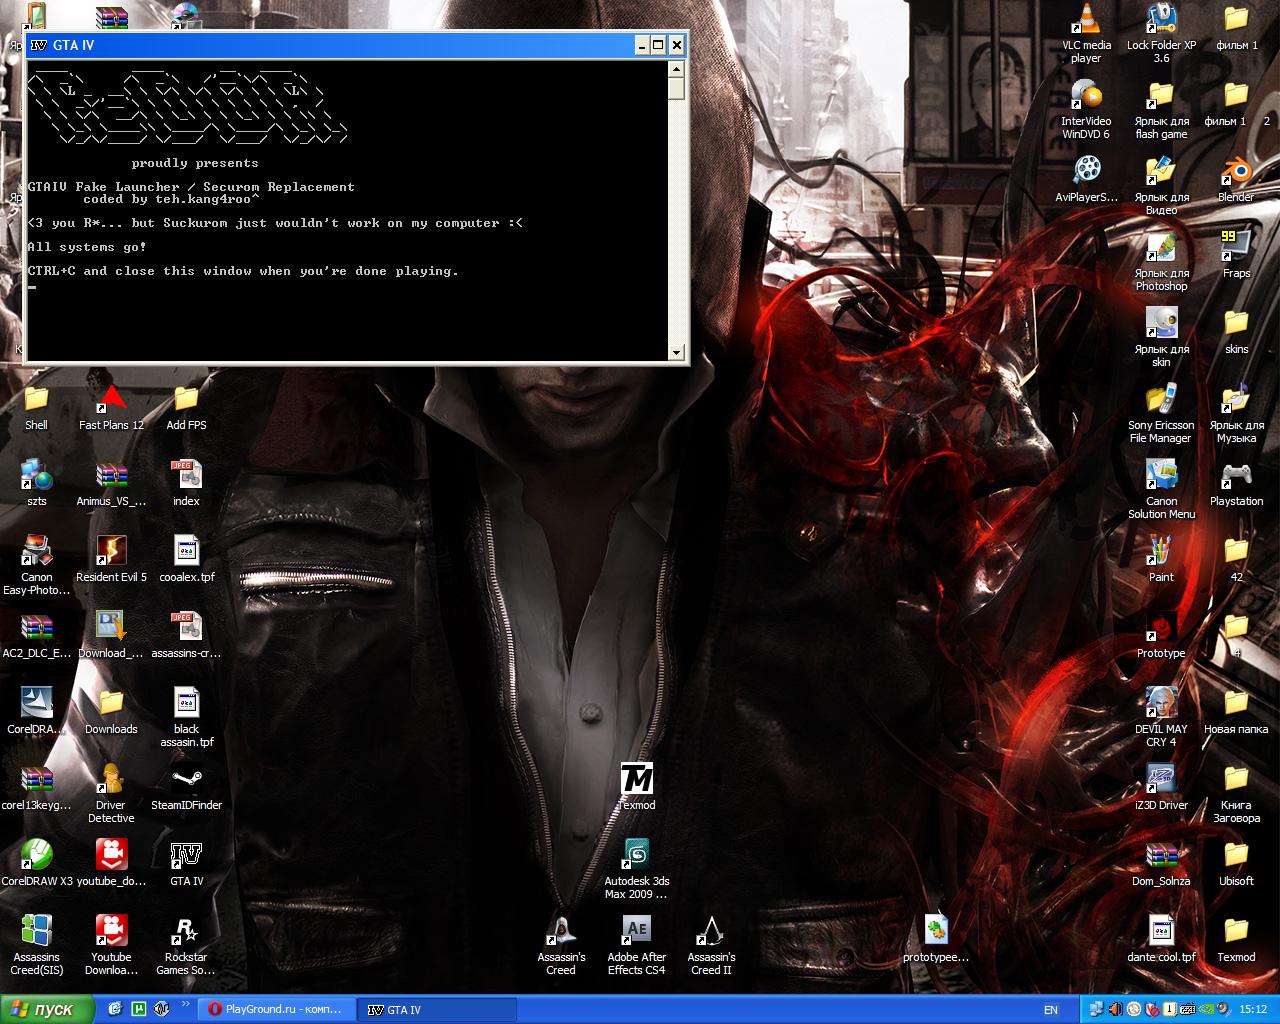Open the EN language indicator
The width and height of the screenshot is (1280, 1024).
1051,1010
